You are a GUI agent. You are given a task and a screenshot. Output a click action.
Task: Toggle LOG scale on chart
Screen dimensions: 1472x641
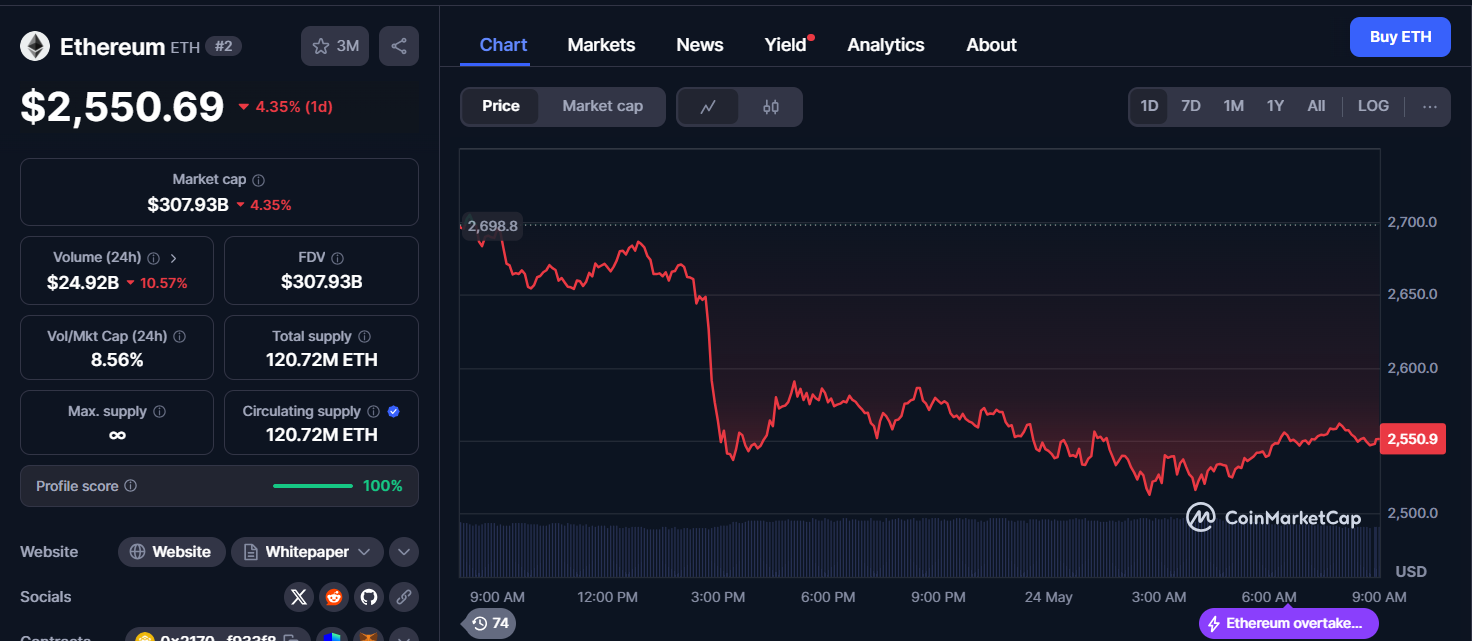point(1373,106)
